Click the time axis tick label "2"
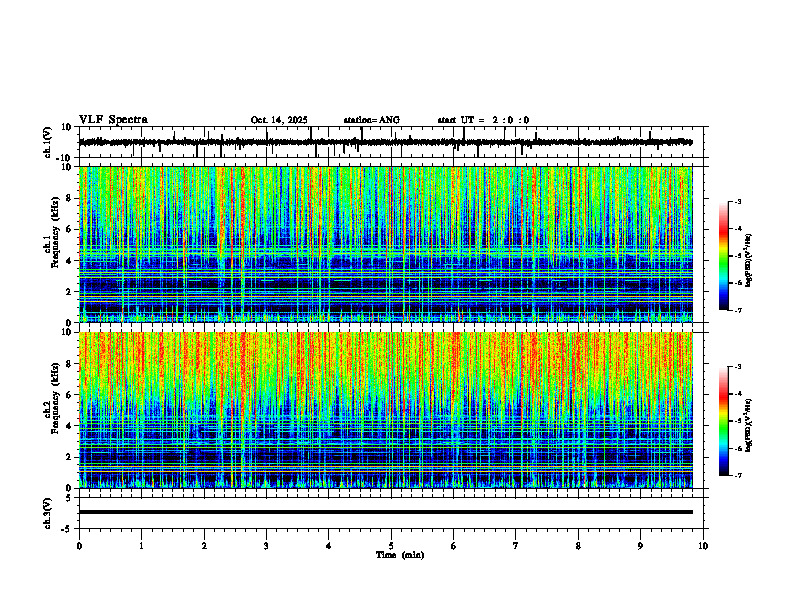The height and width of the screenshot is (612, 792). pyautogui.click(x=204, y=546)
